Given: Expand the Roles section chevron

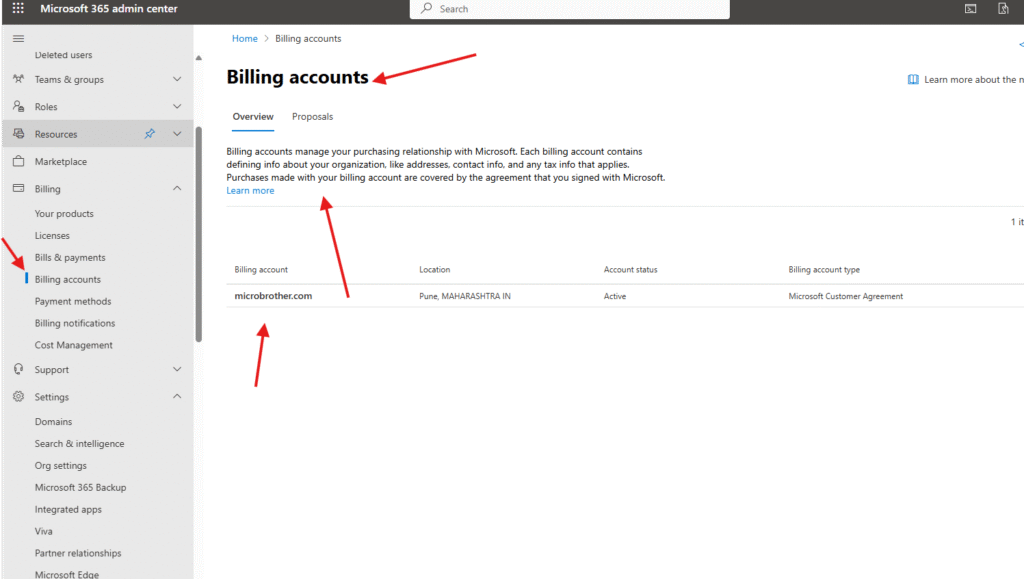Looking at the screenshot, I should coord(177,107).
